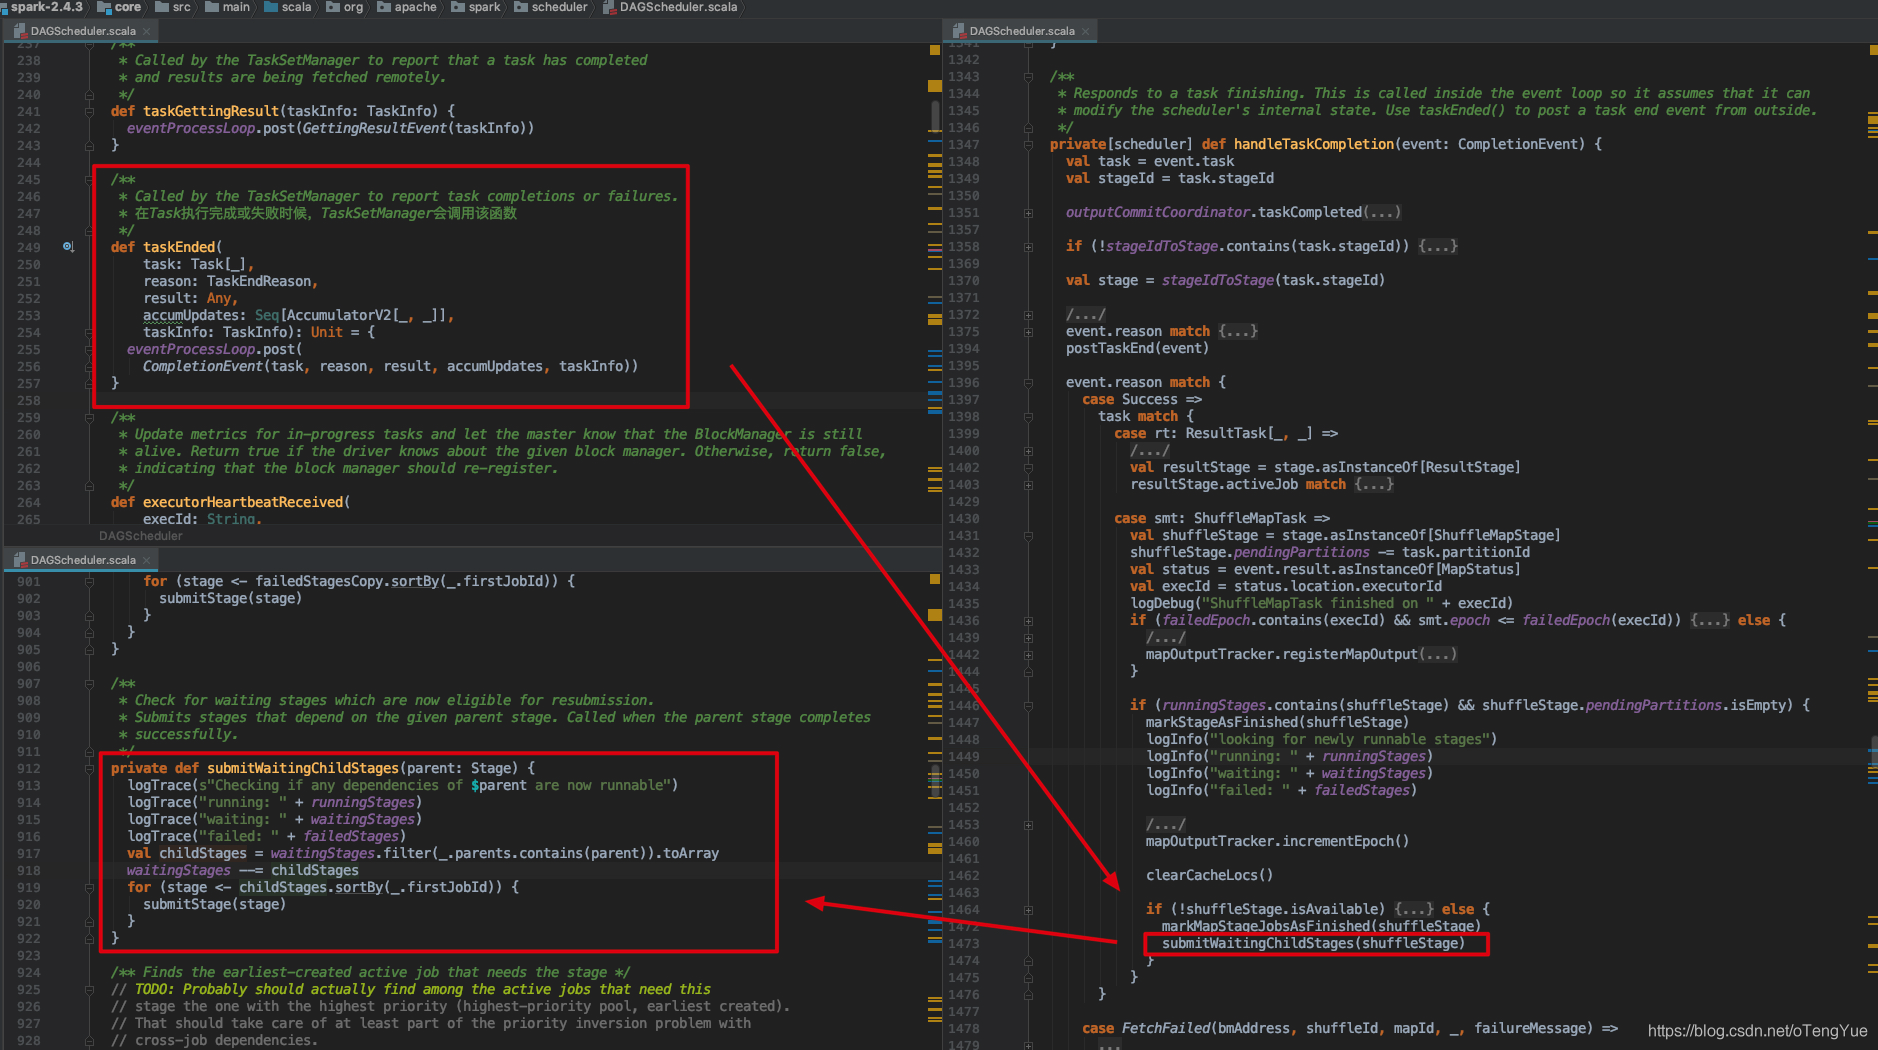Expand the folded comment at line 1400
This screenshot has width=1878, height=1050.
click(x=1028, y=450)
